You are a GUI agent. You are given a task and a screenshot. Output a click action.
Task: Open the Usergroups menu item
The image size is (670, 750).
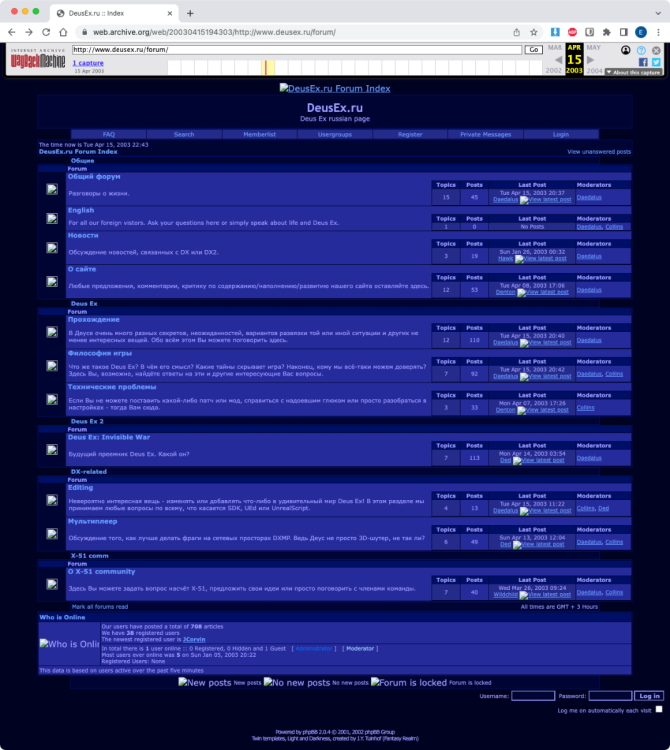(x=335, y=134)
